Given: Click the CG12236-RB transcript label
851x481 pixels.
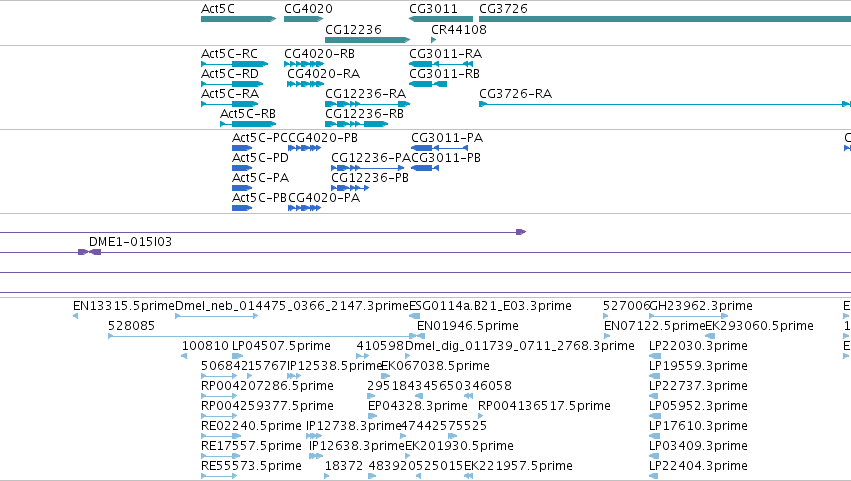Looking at the screenshot, I should point(364,114).
